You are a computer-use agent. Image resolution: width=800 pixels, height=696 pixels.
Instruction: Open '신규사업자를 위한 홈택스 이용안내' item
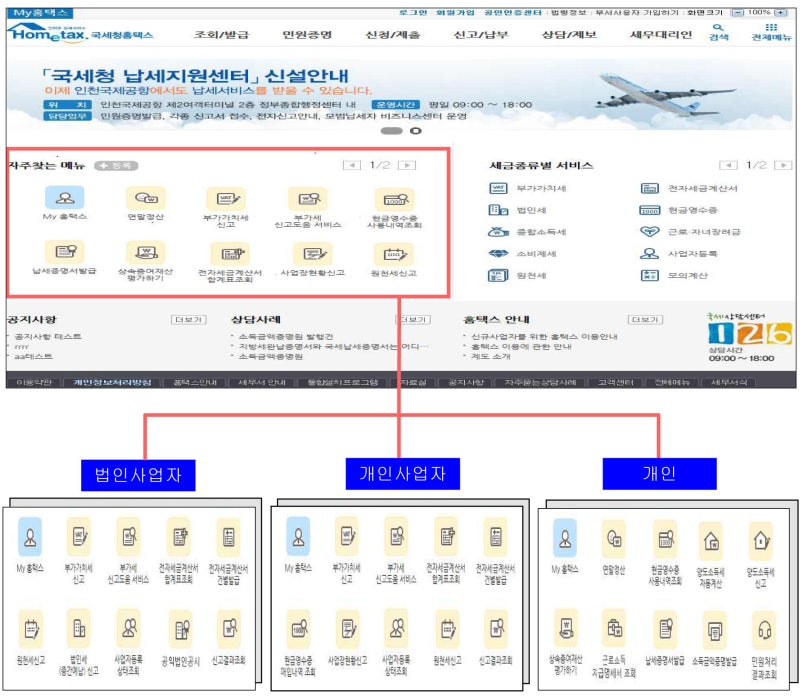point(544,337)
